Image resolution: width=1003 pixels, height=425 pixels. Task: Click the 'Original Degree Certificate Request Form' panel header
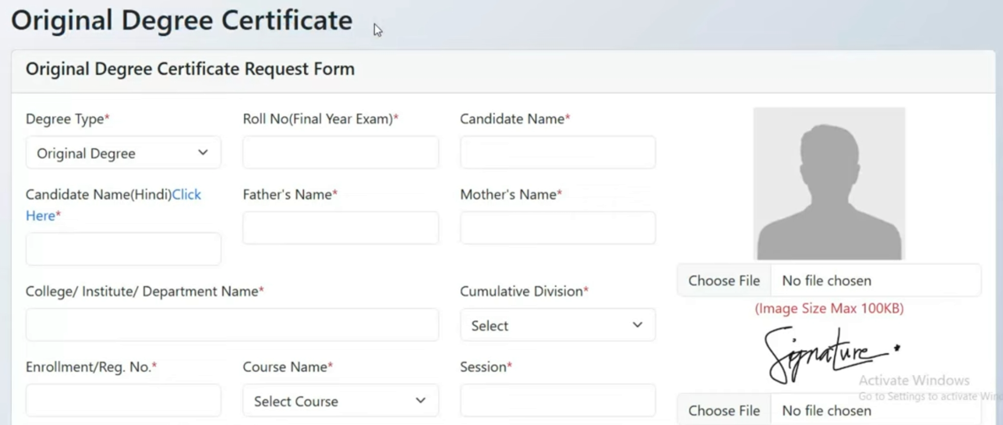pyautogui.click(x=190, y=70)
